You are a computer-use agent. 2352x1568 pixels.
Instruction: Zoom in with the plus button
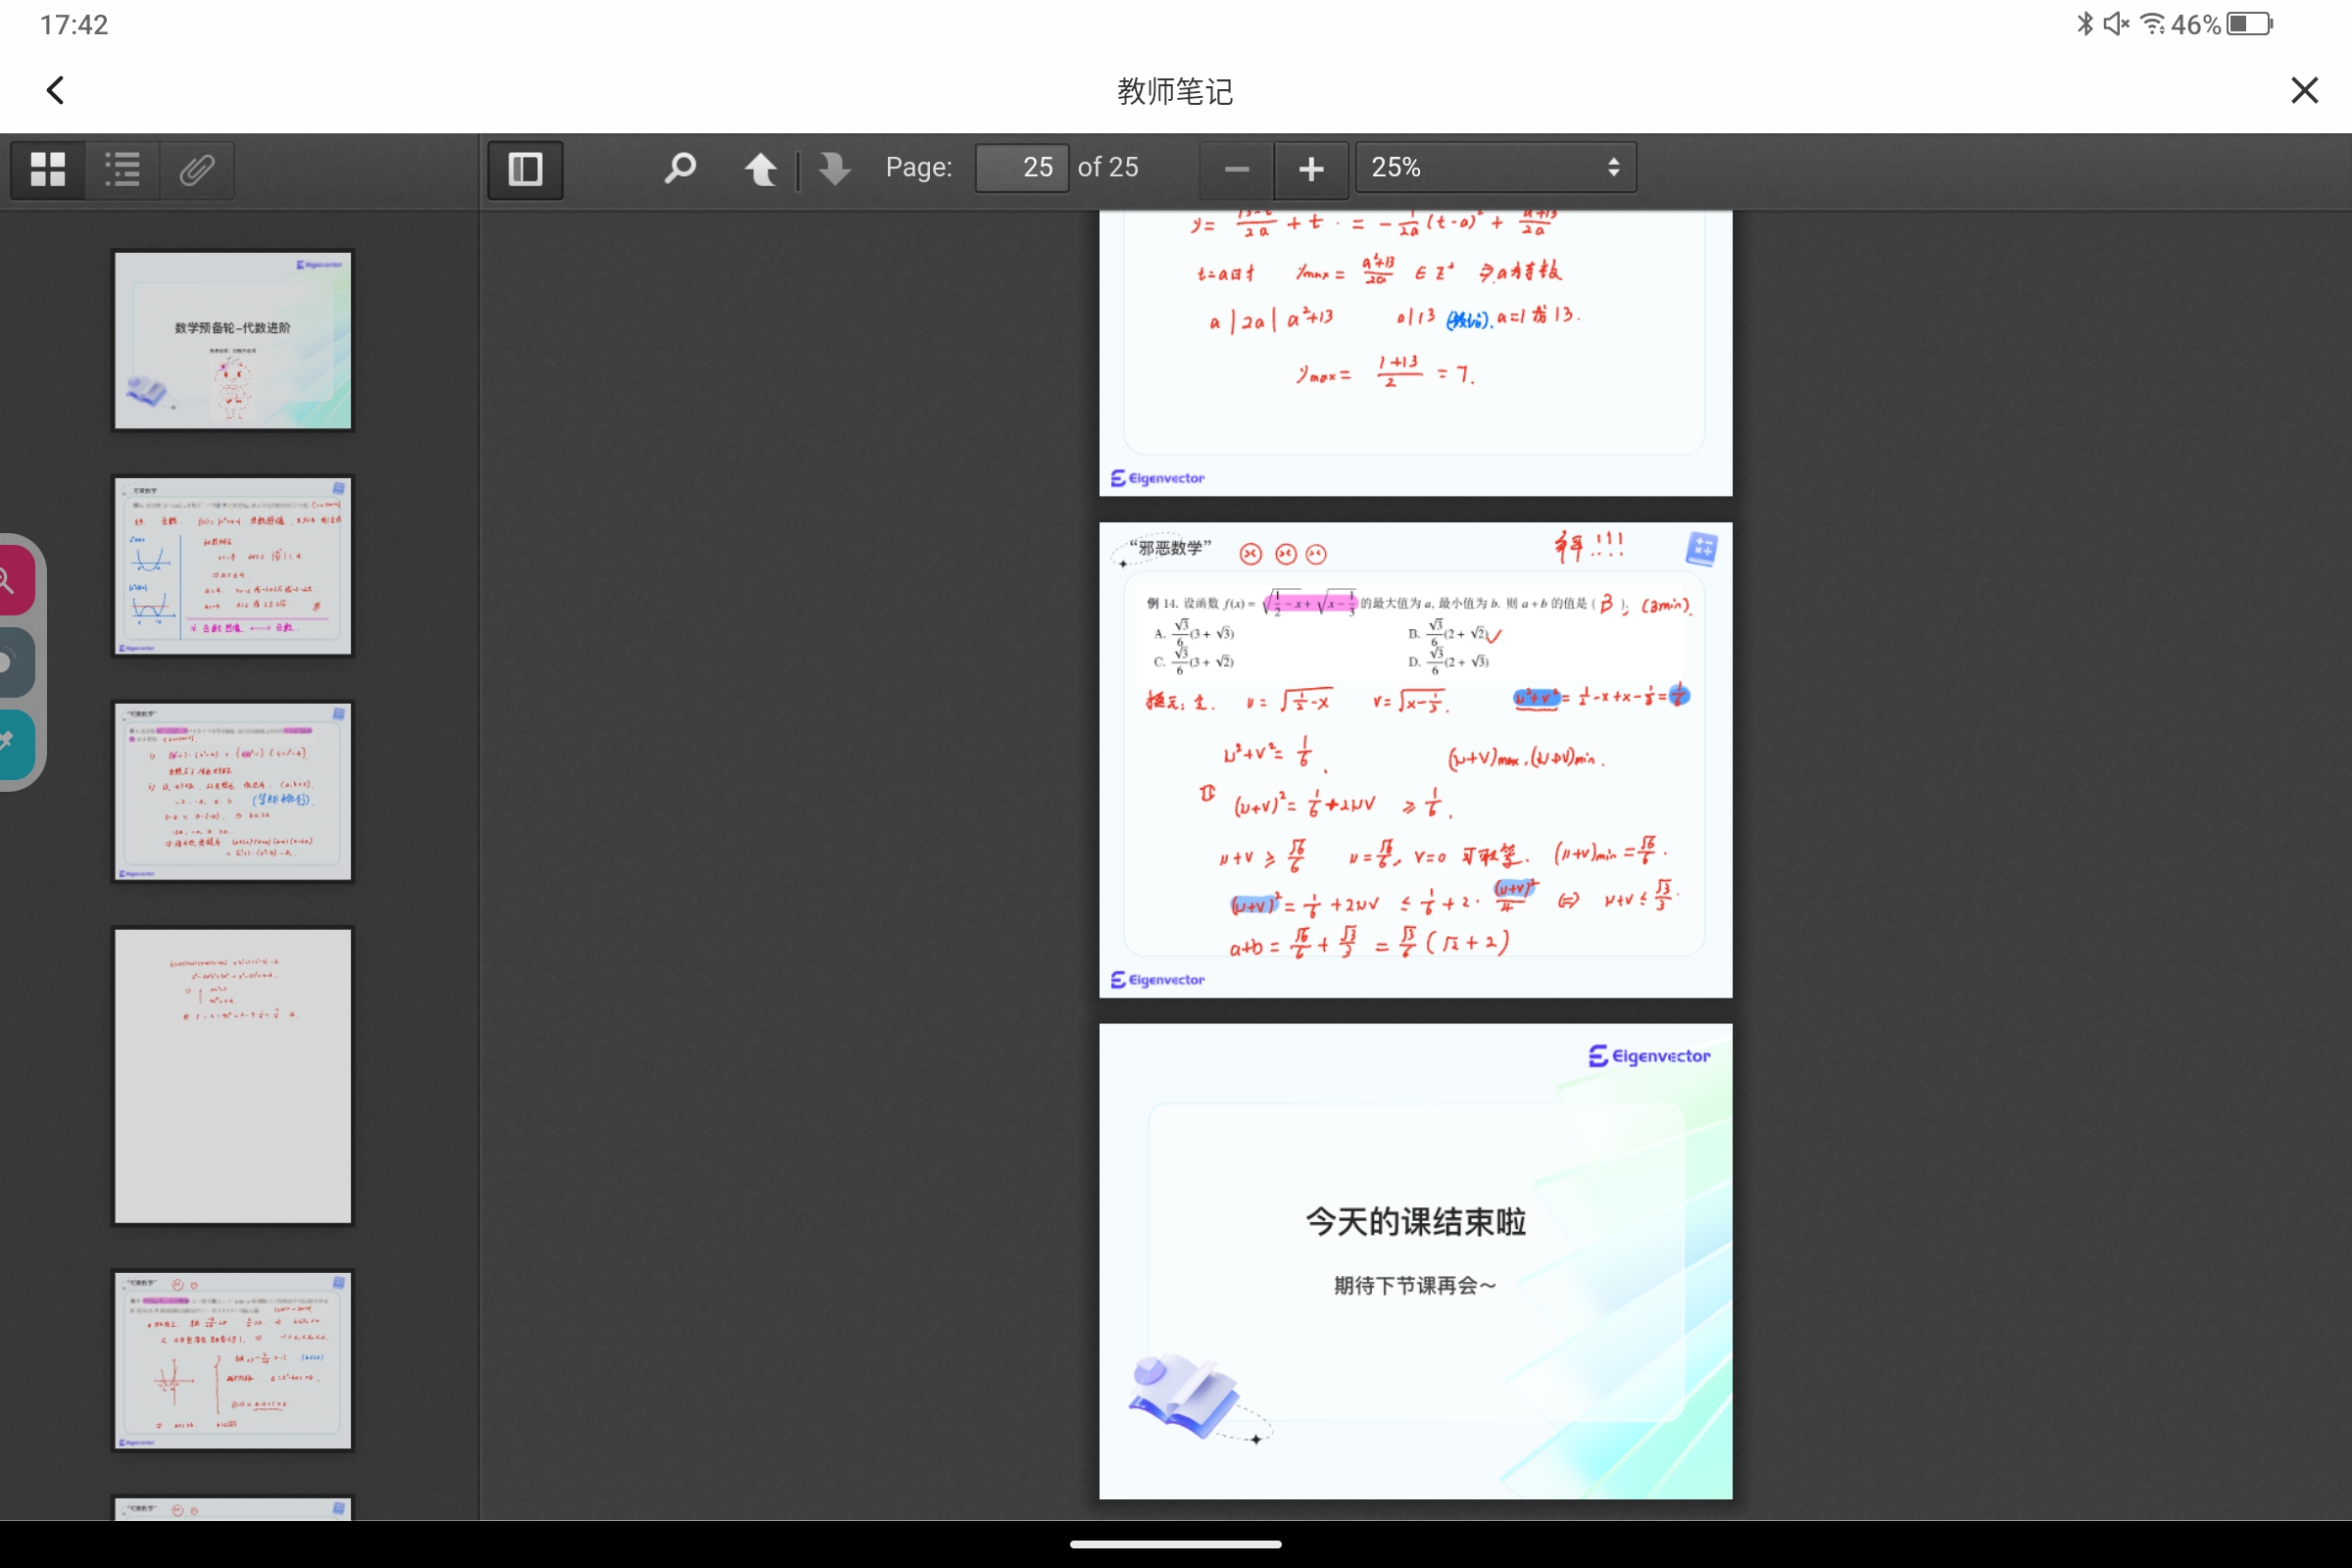tap(1311, 168)
